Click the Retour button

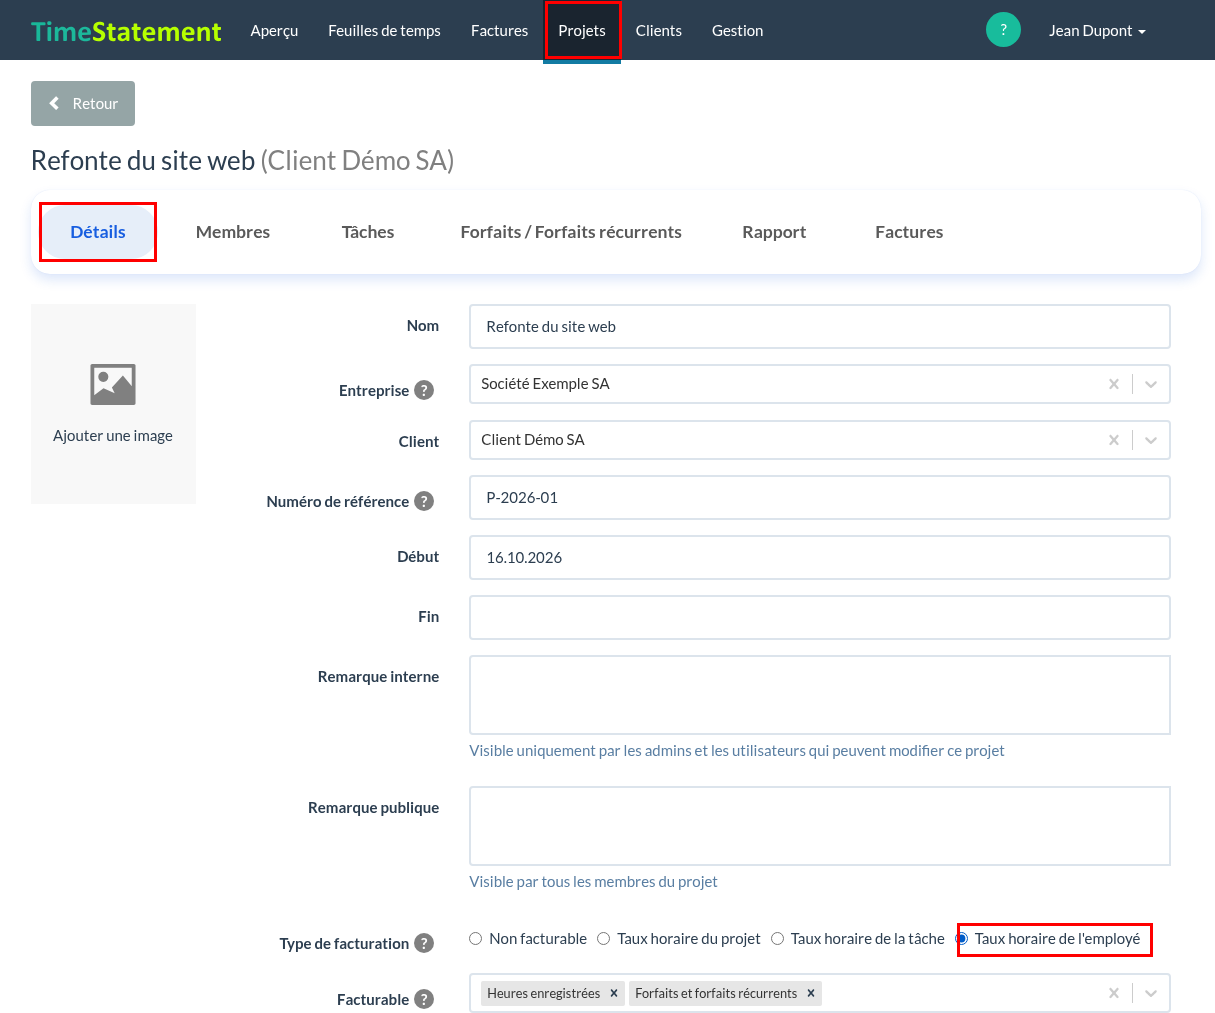click(x=83, y=103)
